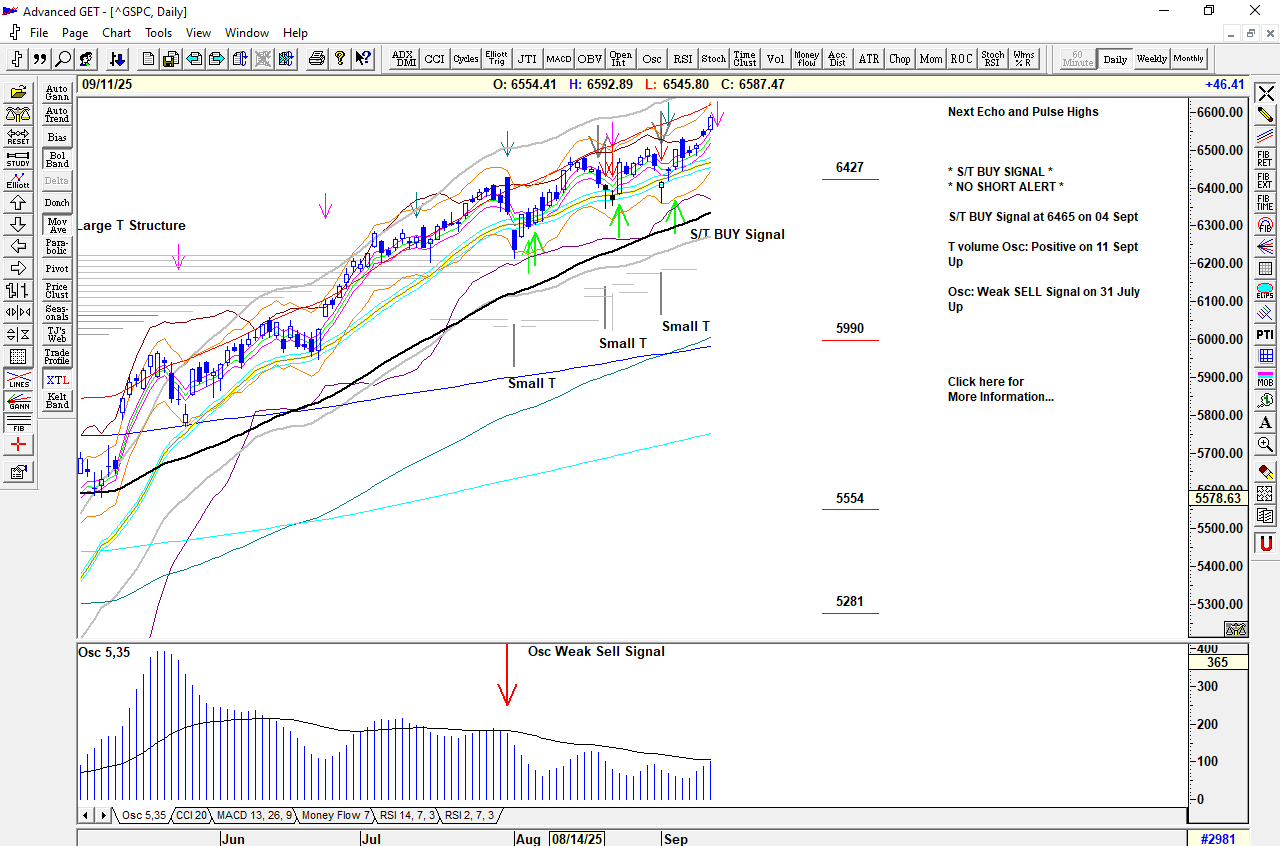Open the magnifier search tool
Screen dimensions: 1280x846
click(63, 59)
